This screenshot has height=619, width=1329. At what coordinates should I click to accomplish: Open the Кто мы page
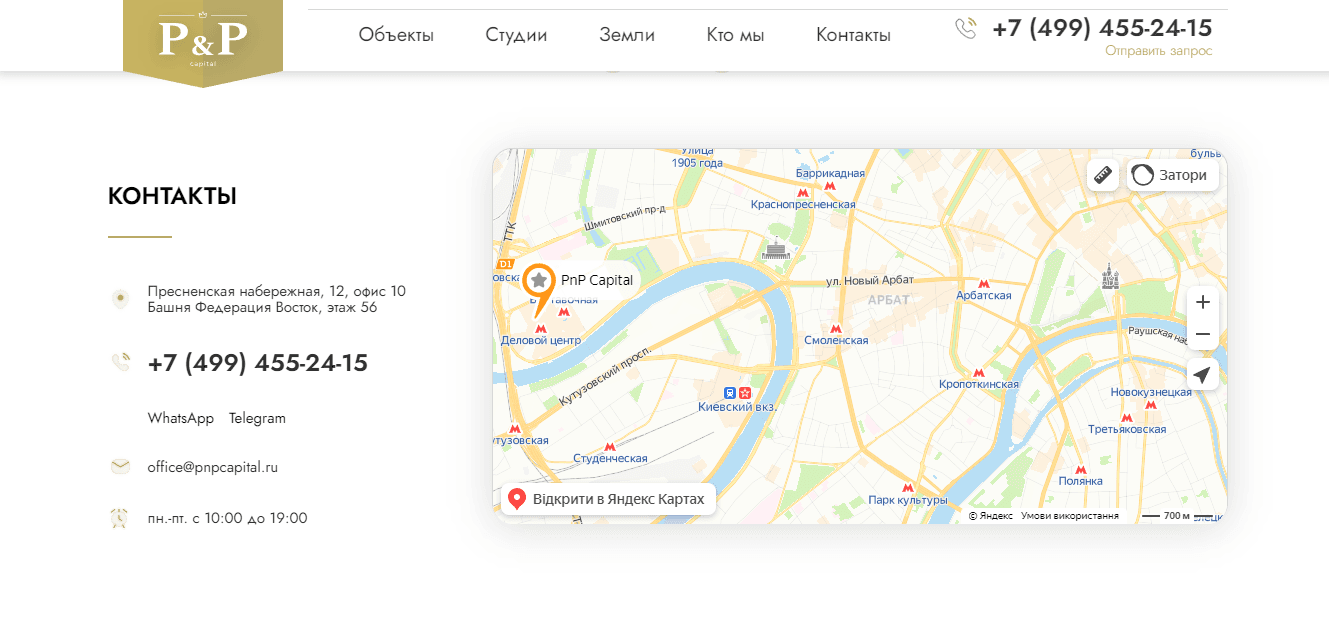pos(735,35)
